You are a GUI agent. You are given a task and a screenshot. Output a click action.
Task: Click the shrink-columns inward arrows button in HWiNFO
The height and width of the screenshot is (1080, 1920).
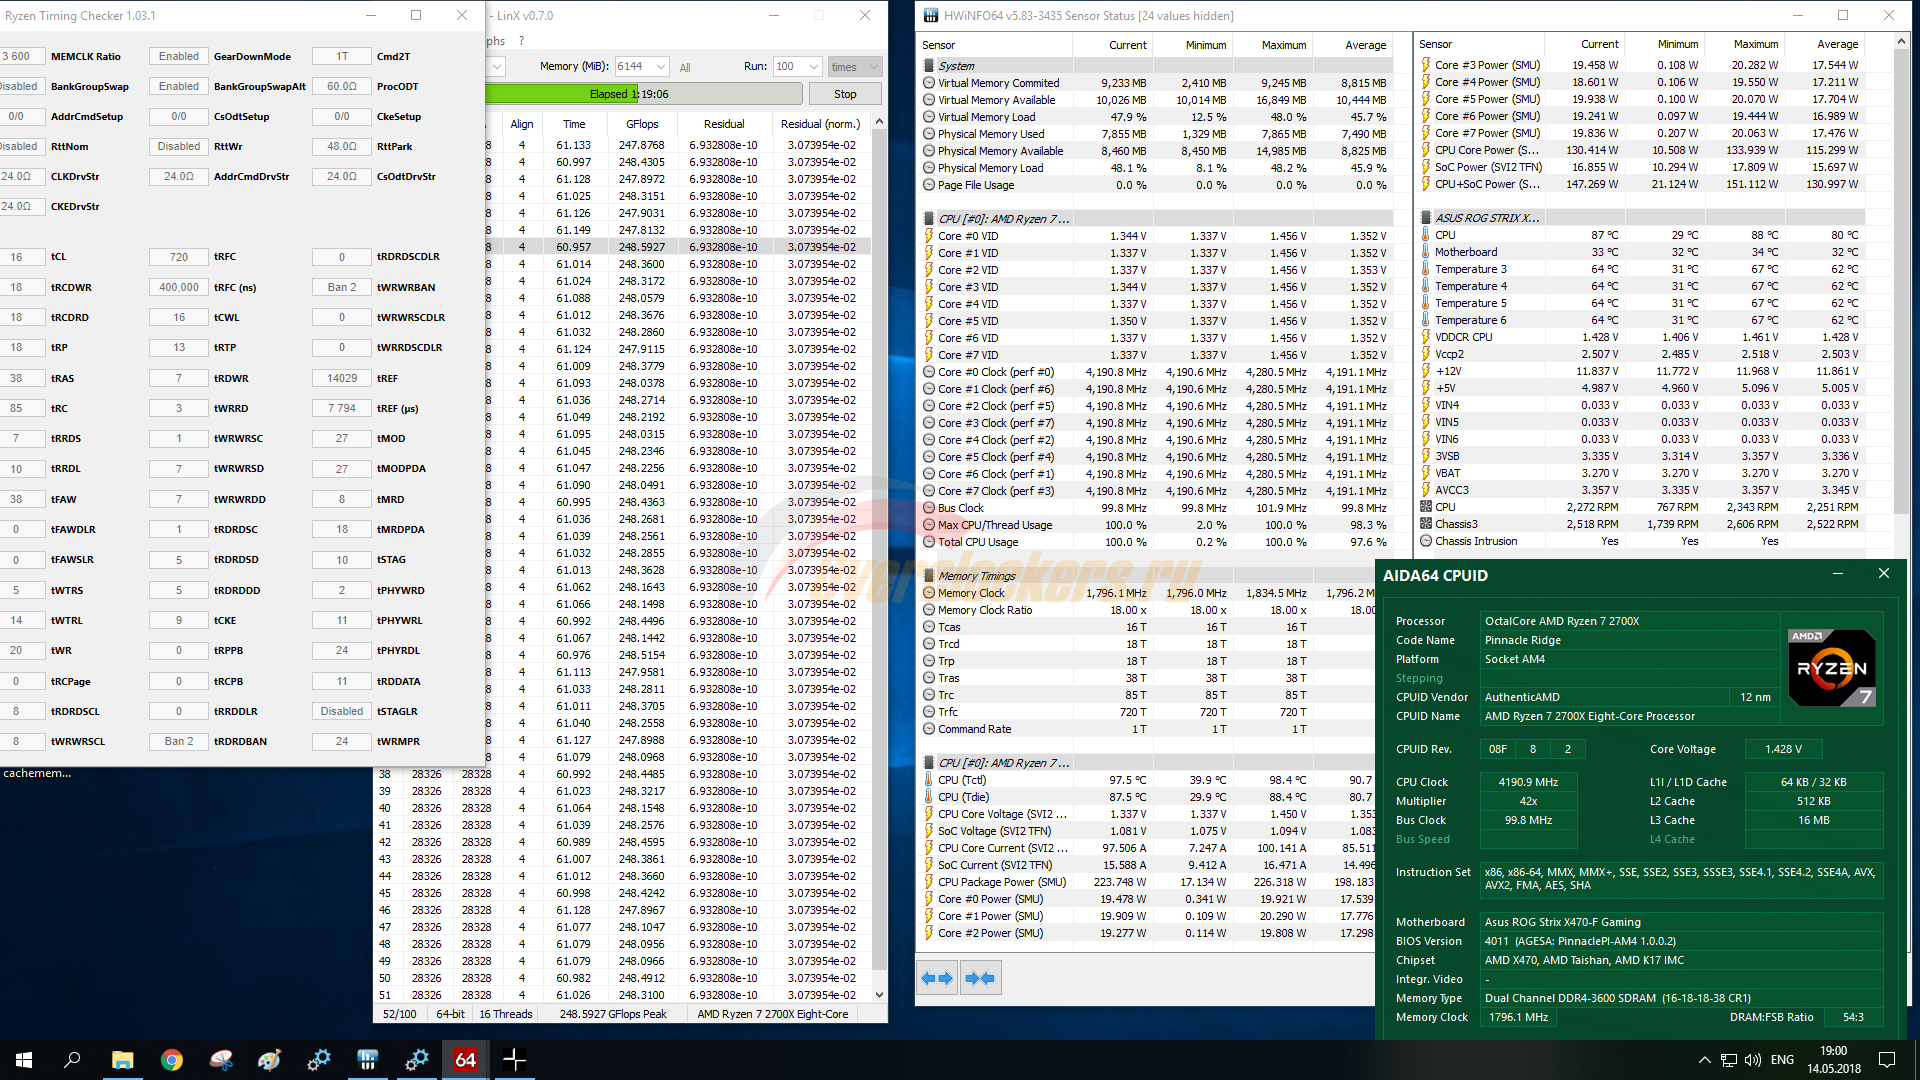point(980,978)
